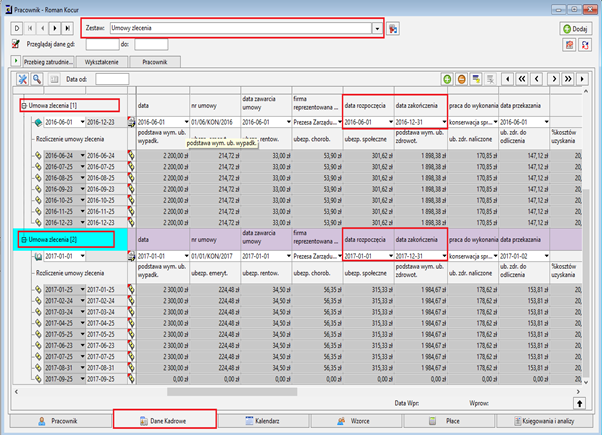Click the table edit icon in toolbar
602x435 pixels.
click(476, 79)
